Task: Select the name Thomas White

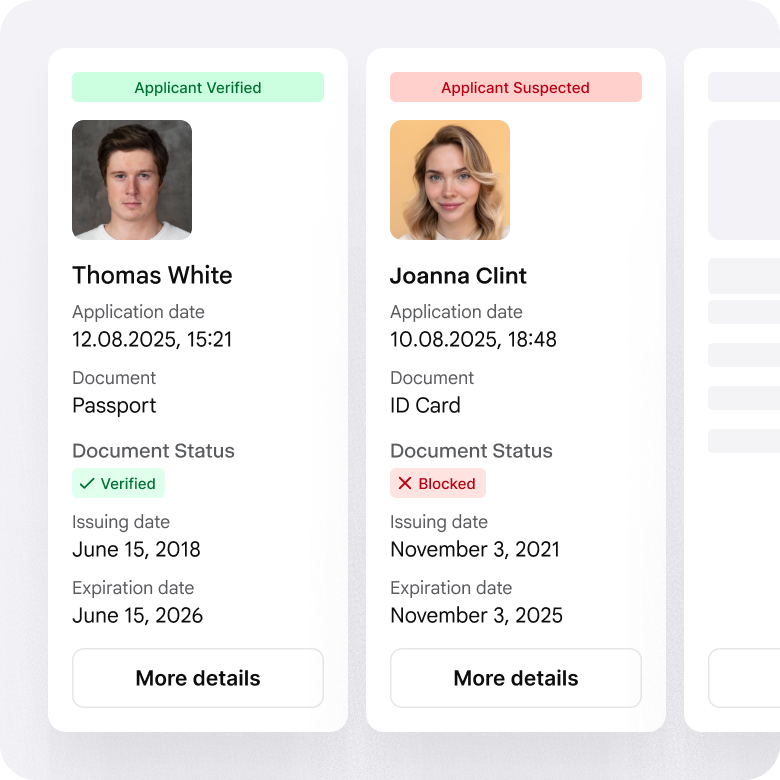Action: tap(152, 275)
